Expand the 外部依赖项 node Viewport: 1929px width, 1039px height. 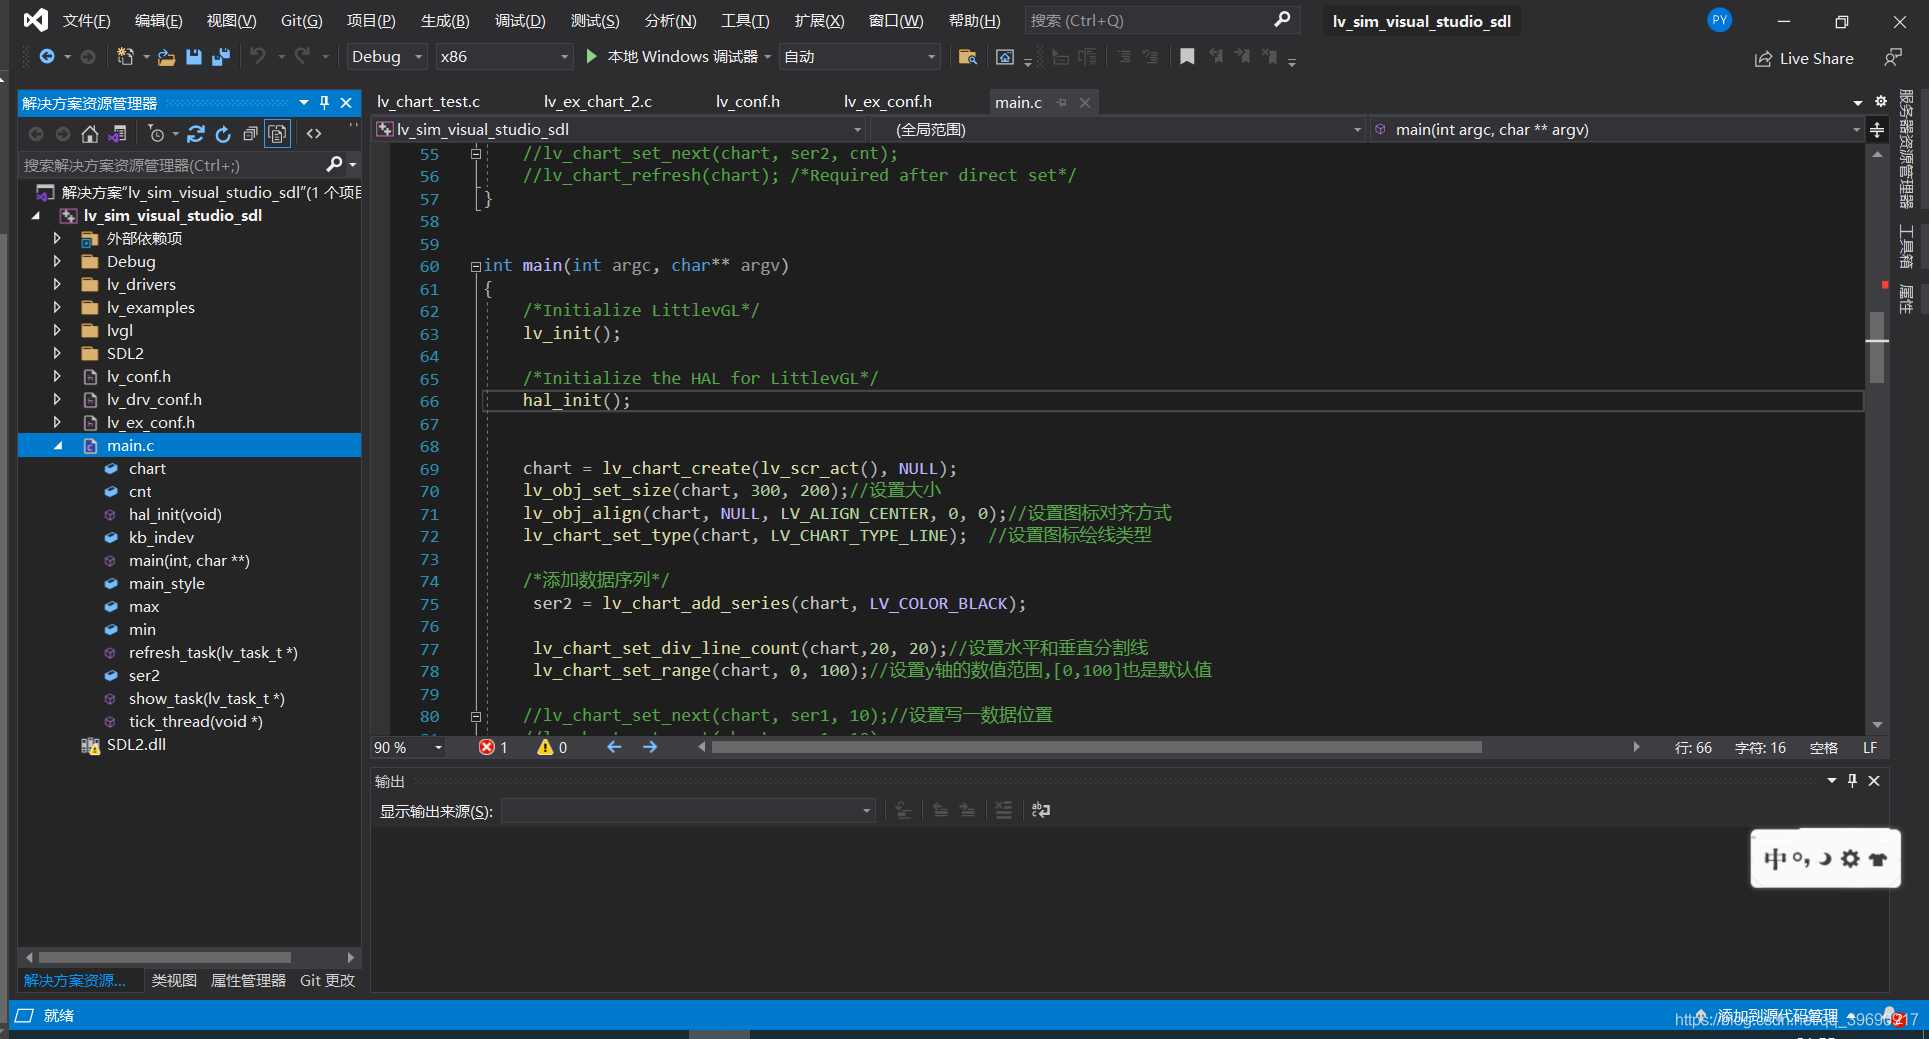[57, 239]
